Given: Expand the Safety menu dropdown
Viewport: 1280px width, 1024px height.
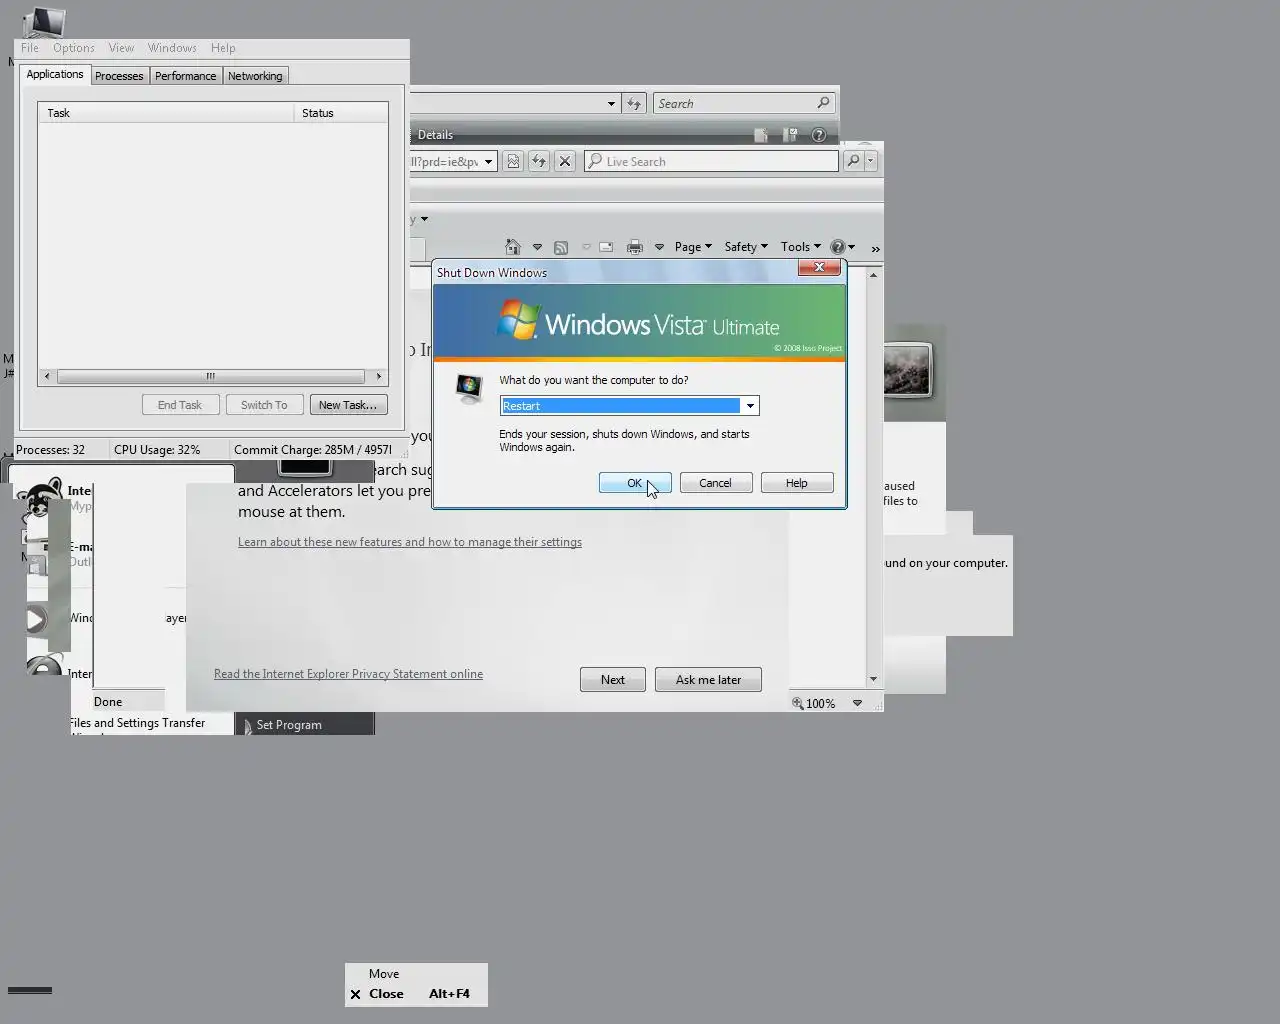Looking at the screenshot, I should tap(746, 247).
